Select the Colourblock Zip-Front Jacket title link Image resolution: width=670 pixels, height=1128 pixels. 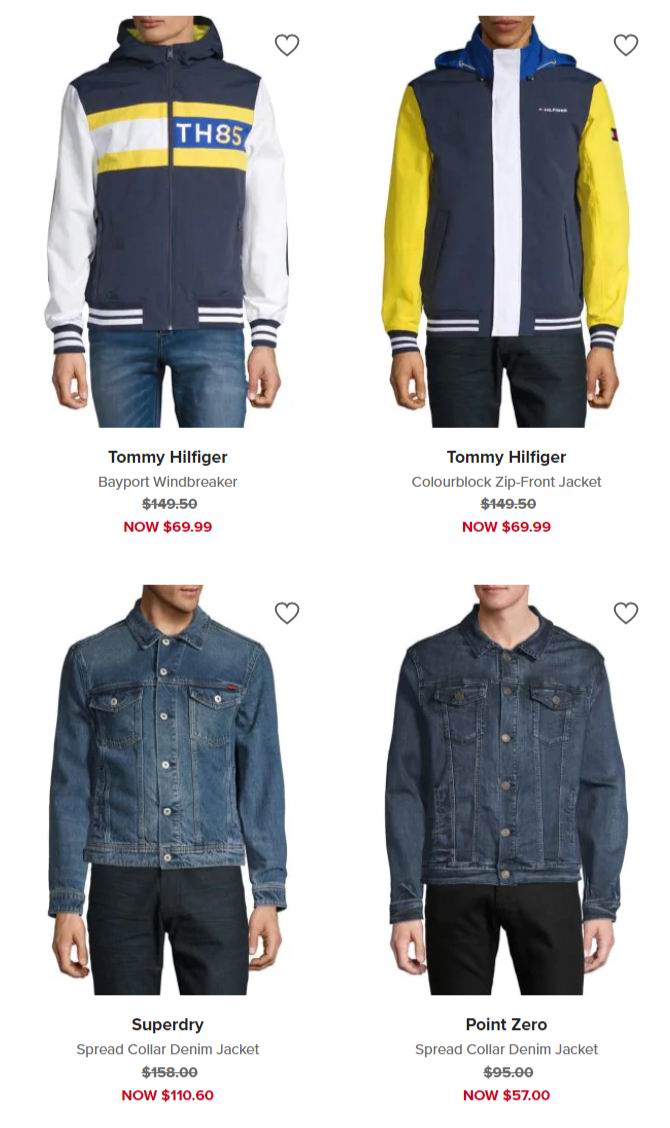[x=507, y=482]
